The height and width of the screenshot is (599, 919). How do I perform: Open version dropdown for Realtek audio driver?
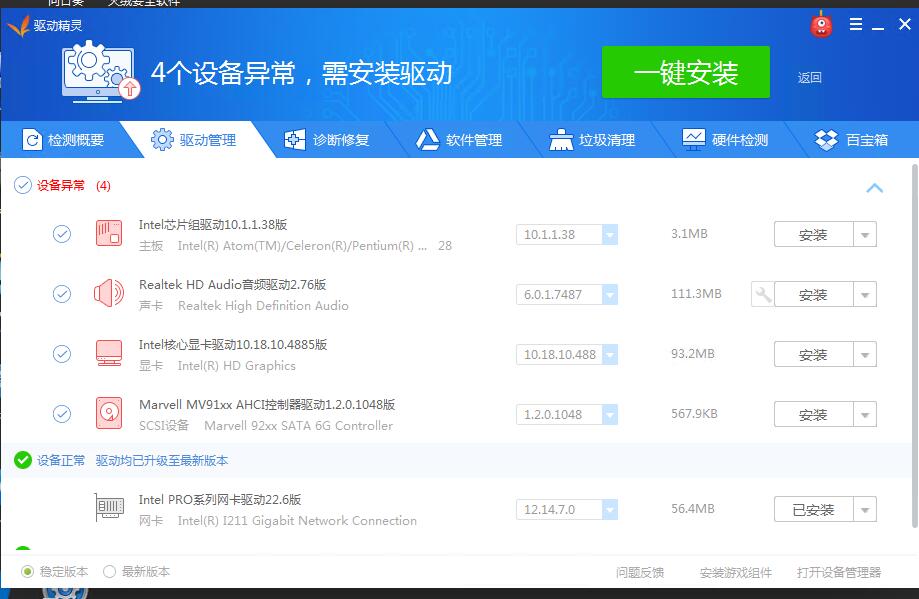610,293
